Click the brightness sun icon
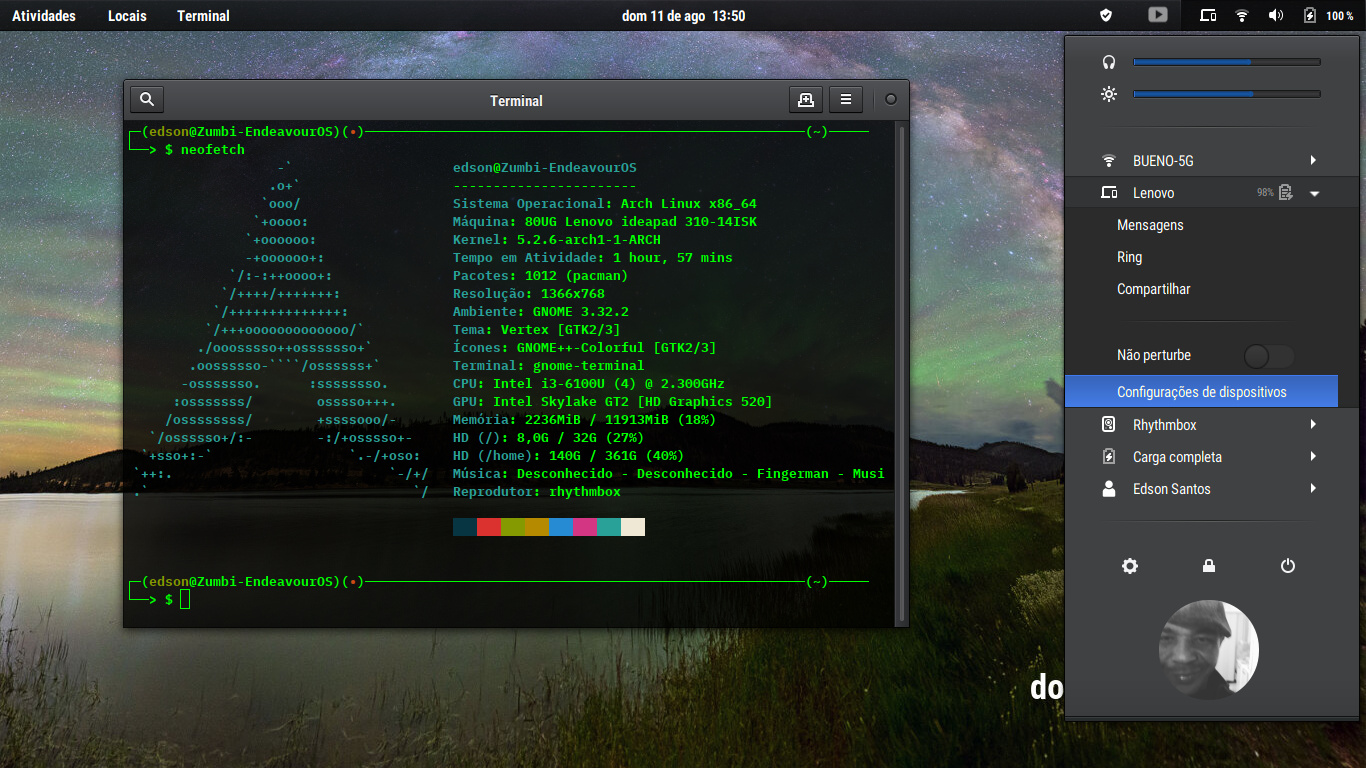Screen dimensions: 1366x768 [1109, 94]
